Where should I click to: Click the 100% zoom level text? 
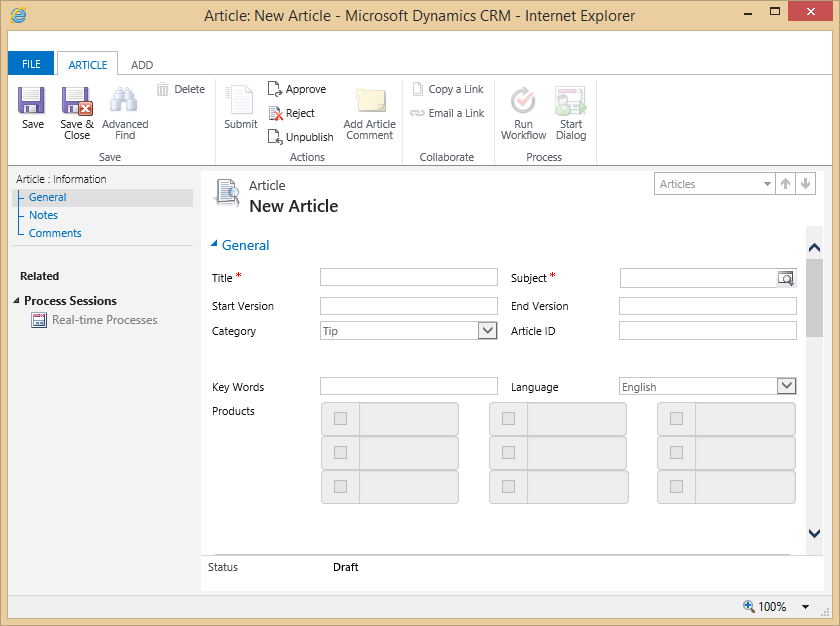[772, 606]
